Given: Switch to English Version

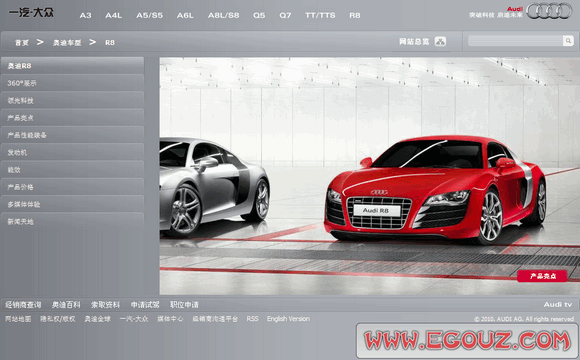Looking at the screenshot, I should [x=289, y=319].
